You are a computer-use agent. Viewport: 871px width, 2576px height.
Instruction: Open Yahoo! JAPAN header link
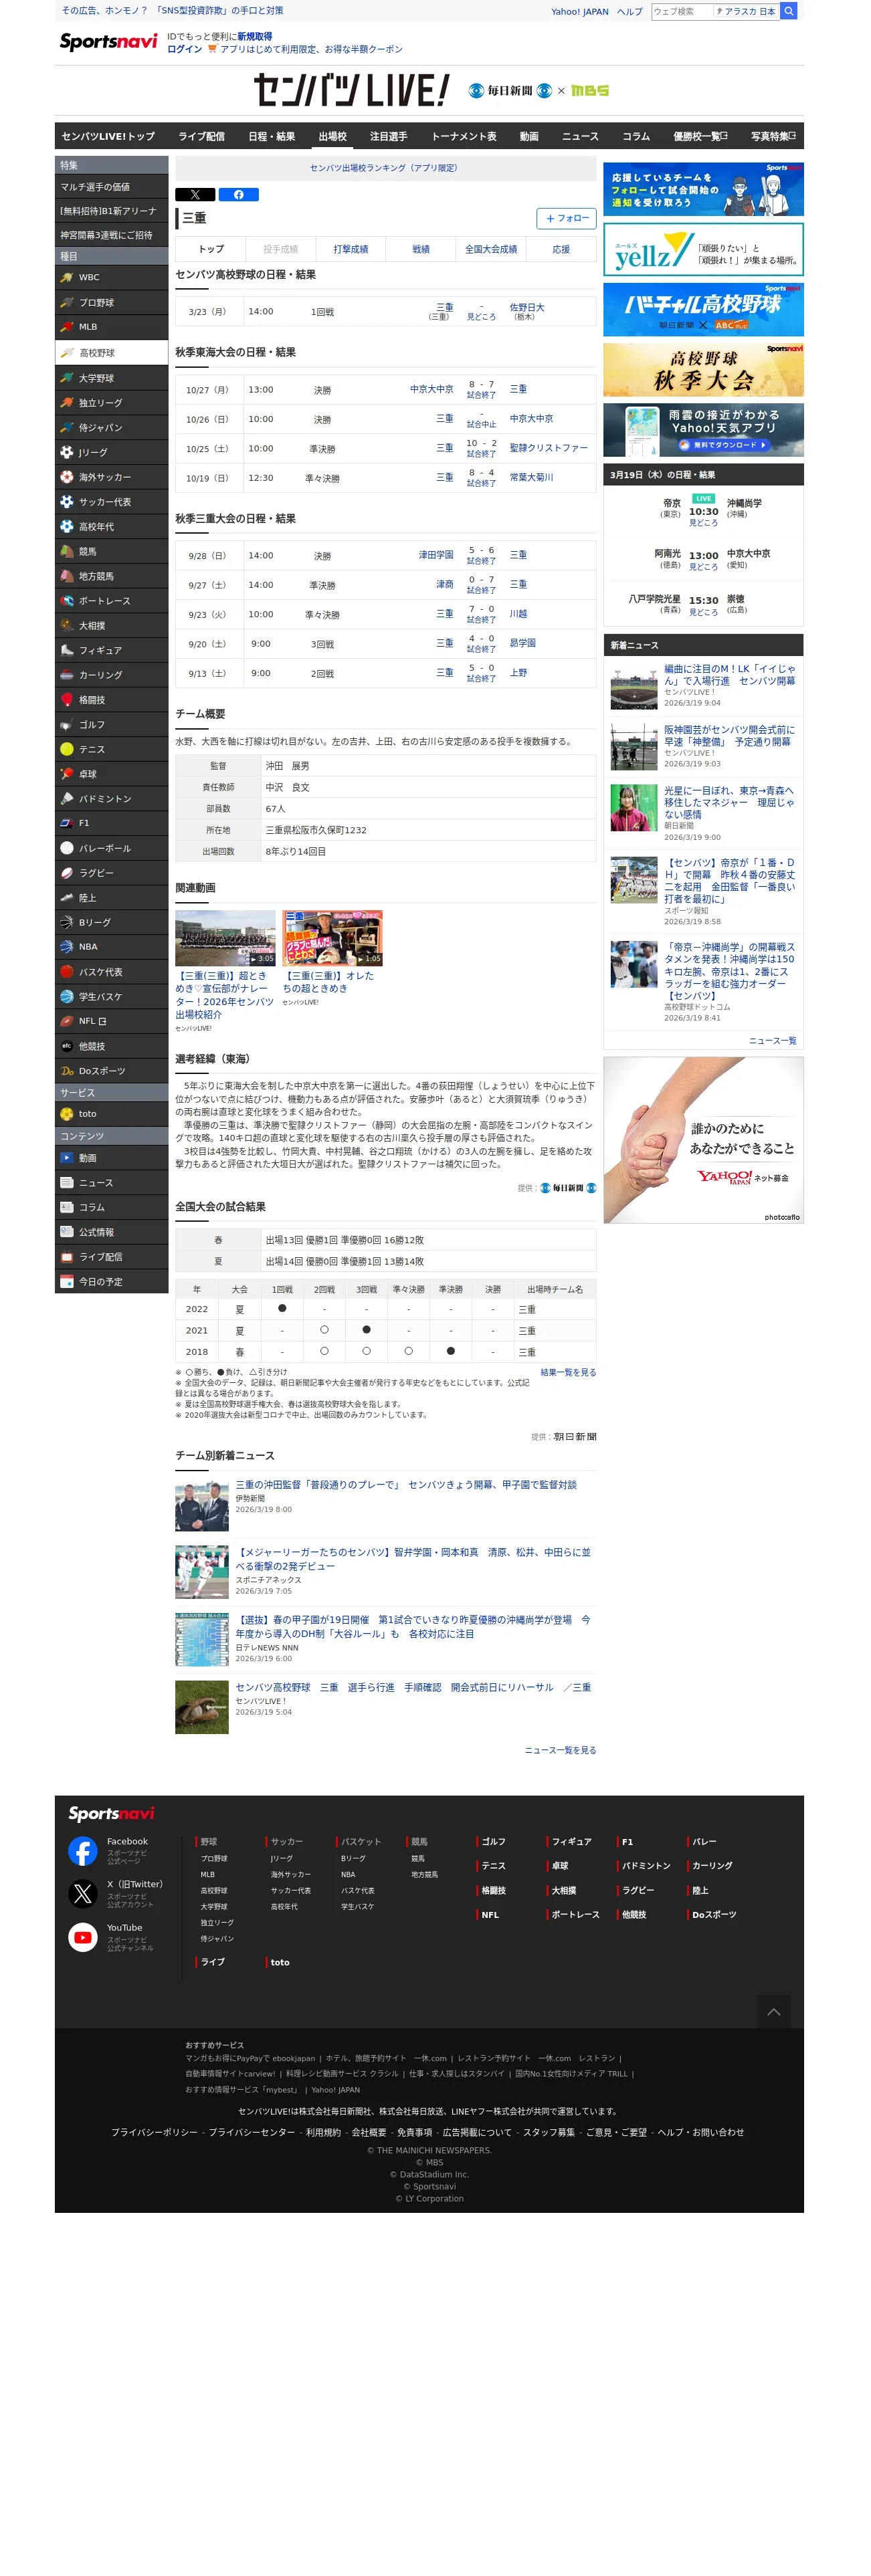click(579, 12)
